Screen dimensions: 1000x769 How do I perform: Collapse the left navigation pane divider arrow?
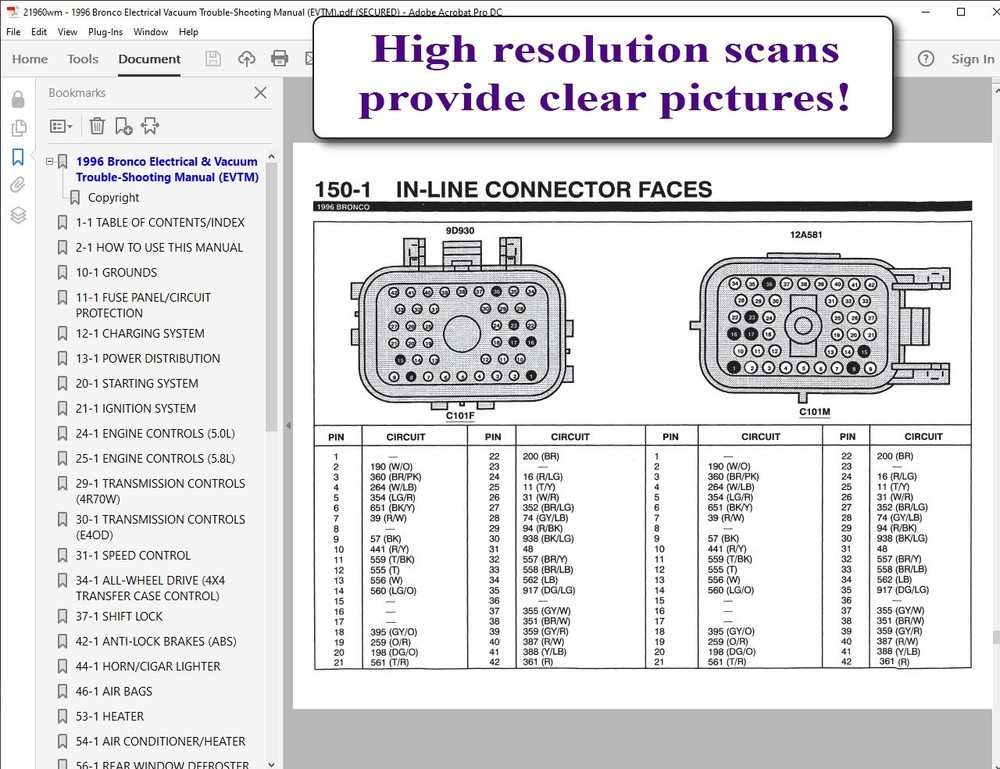[288, 426]
